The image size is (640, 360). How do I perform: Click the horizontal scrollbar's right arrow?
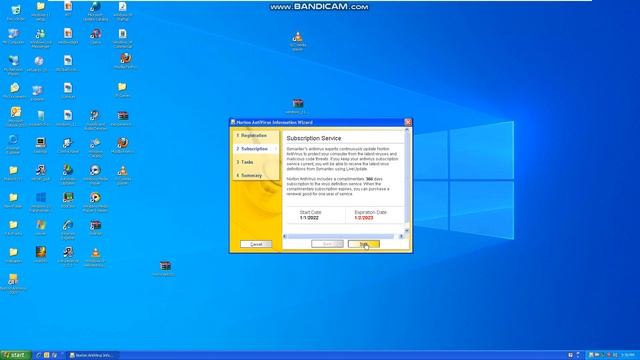[x=401, y=236]
